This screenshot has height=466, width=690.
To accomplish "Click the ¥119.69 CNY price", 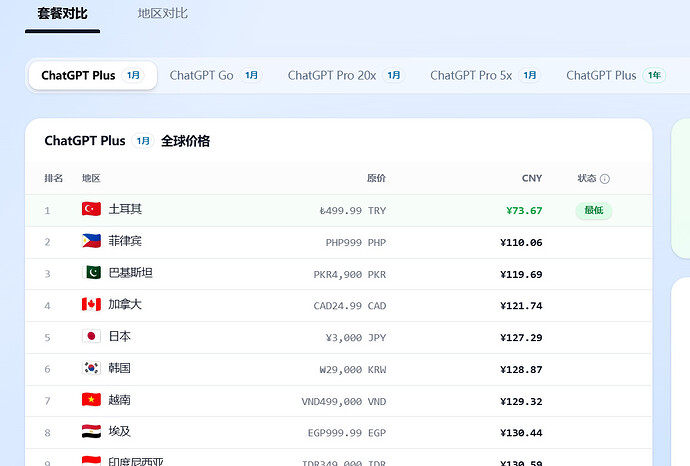I will point(521,275).
